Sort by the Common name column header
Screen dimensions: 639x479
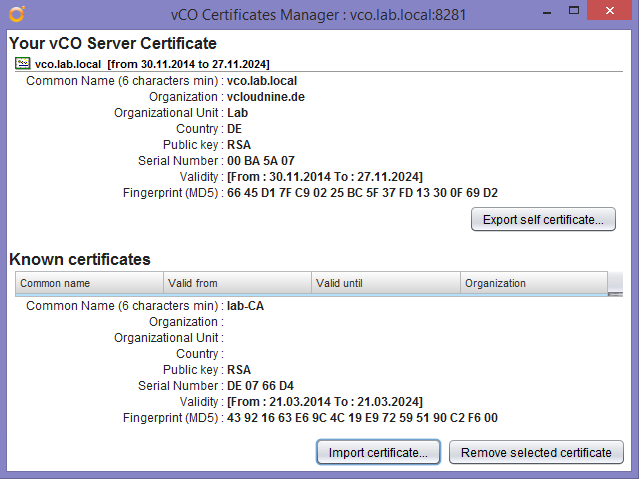(x=90, y=283)
